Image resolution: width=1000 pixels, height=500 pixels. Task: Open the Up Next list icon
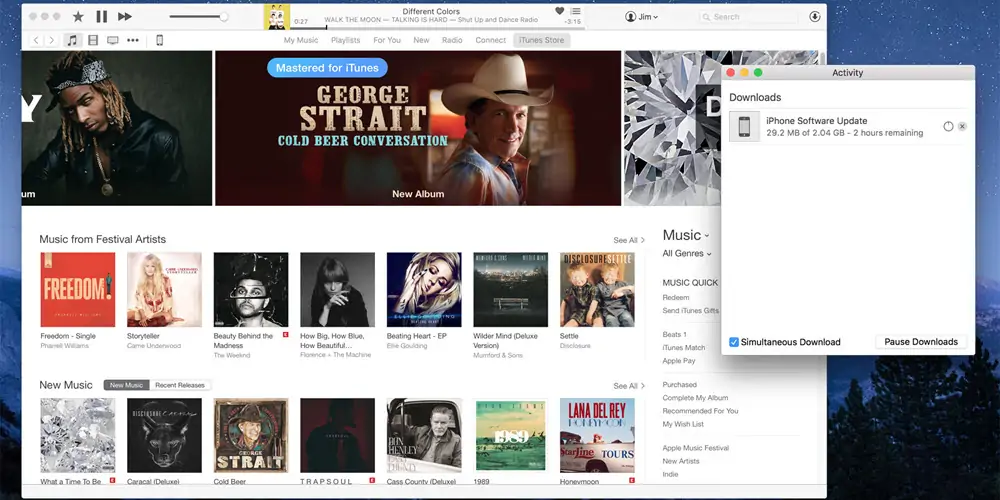tap(576, 11)
